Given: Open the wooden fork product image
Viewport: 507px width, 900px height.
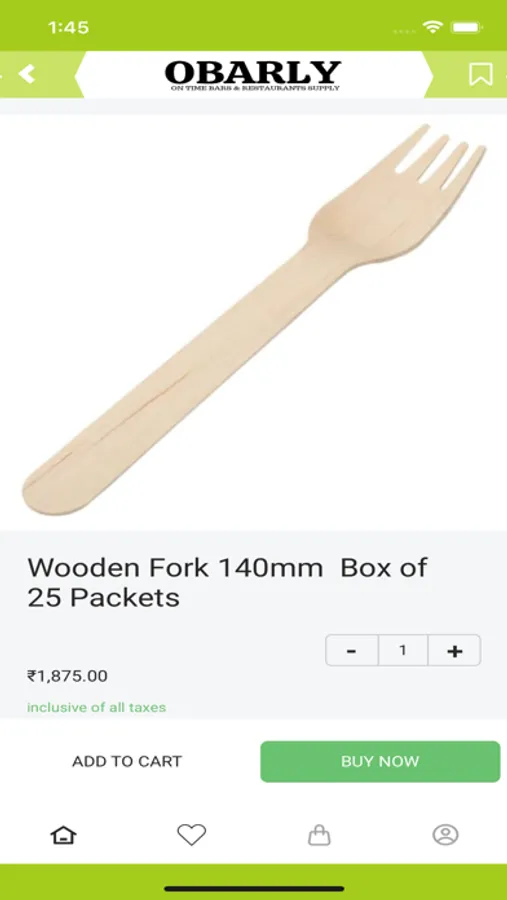Looking at the screenshot, I should [253, 320].
